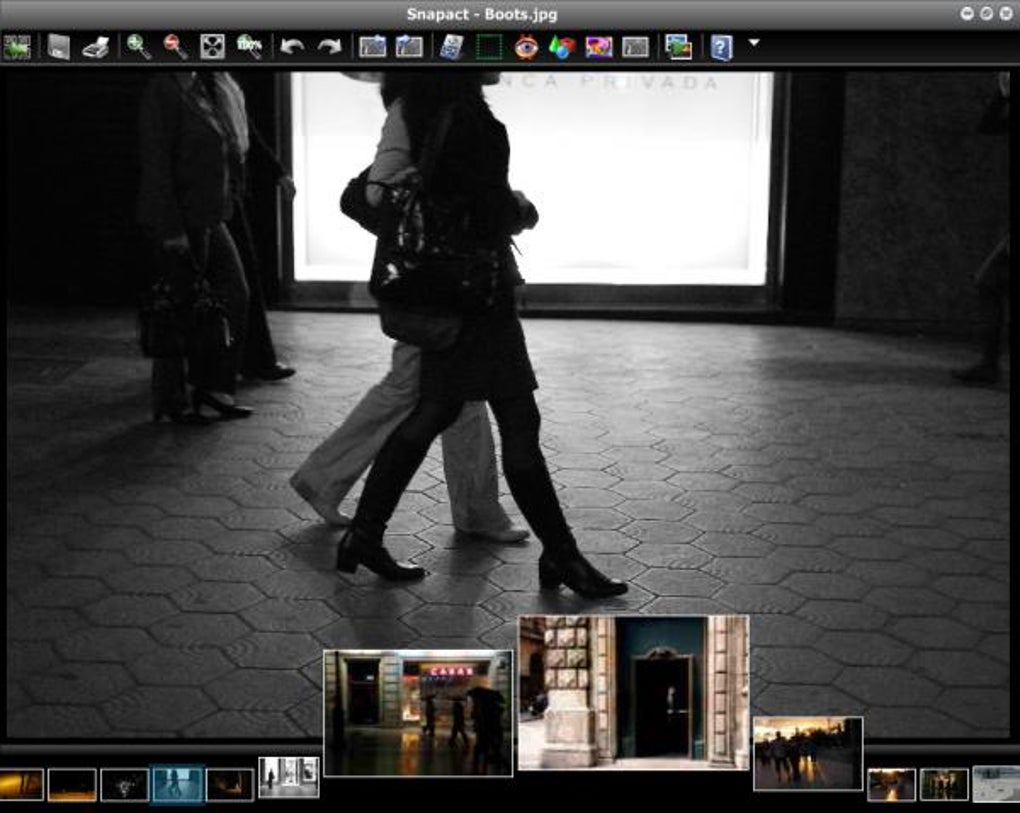
Task: Zoom out with the red magnifier
Action: [x=175, y=47]
